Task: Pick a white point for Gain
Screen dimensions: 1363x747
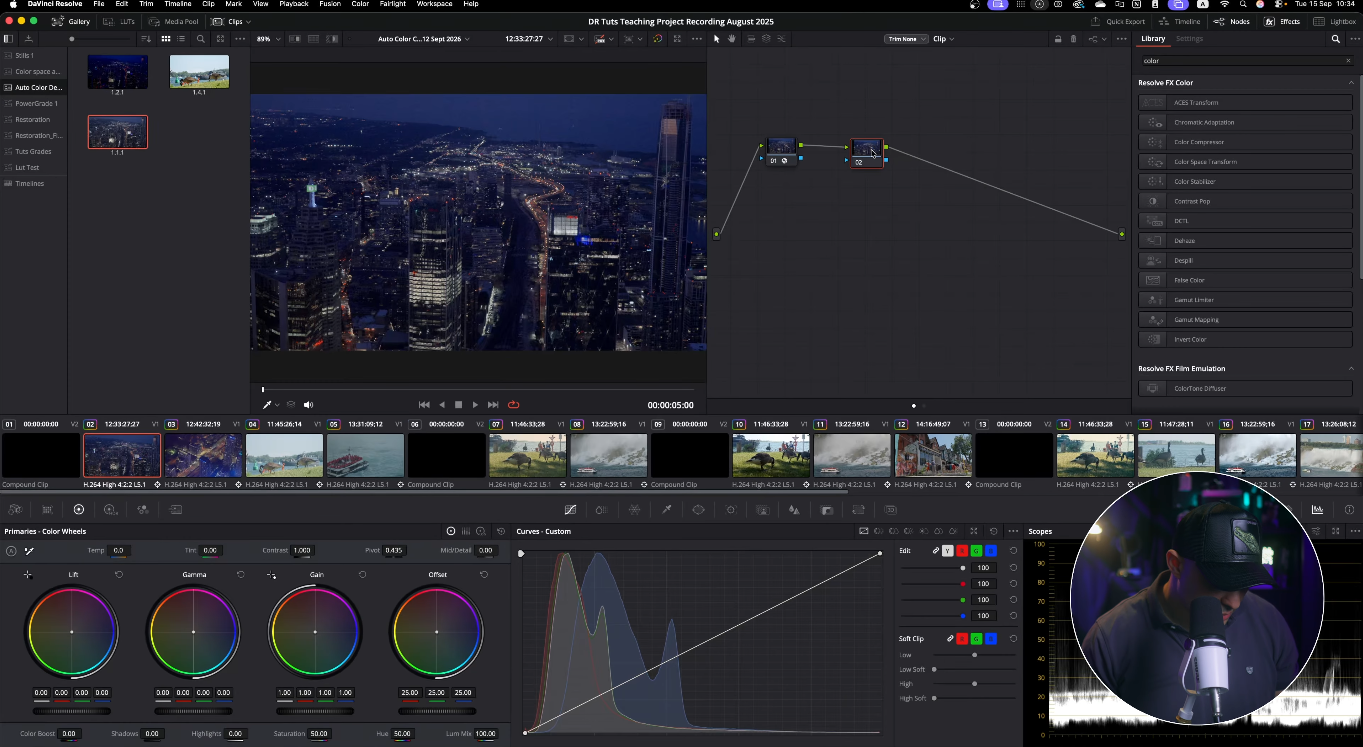Action: [271, 575]
